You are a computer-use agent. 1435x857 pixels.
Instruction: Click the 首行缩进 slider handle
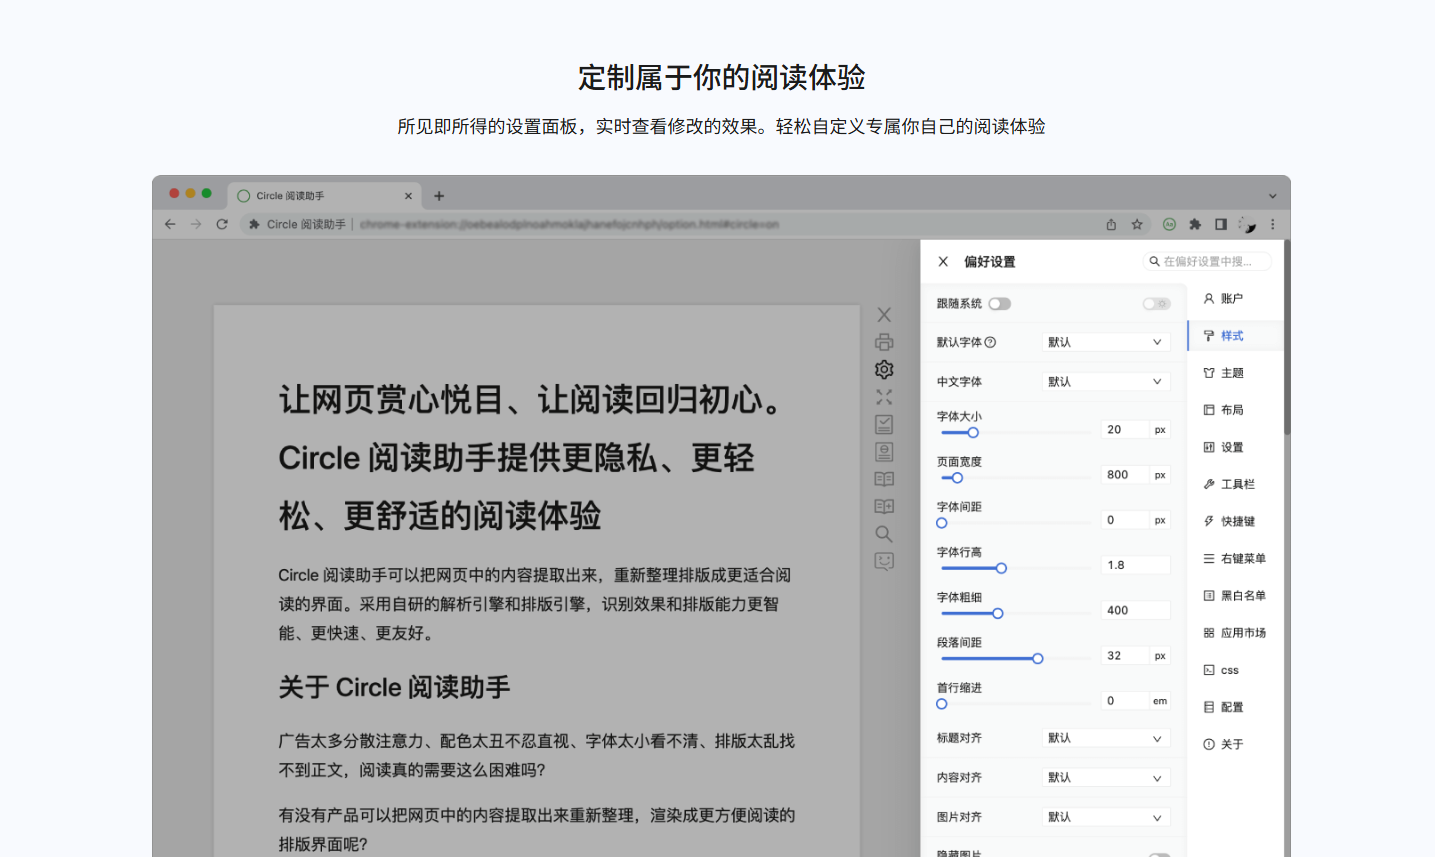942,704
